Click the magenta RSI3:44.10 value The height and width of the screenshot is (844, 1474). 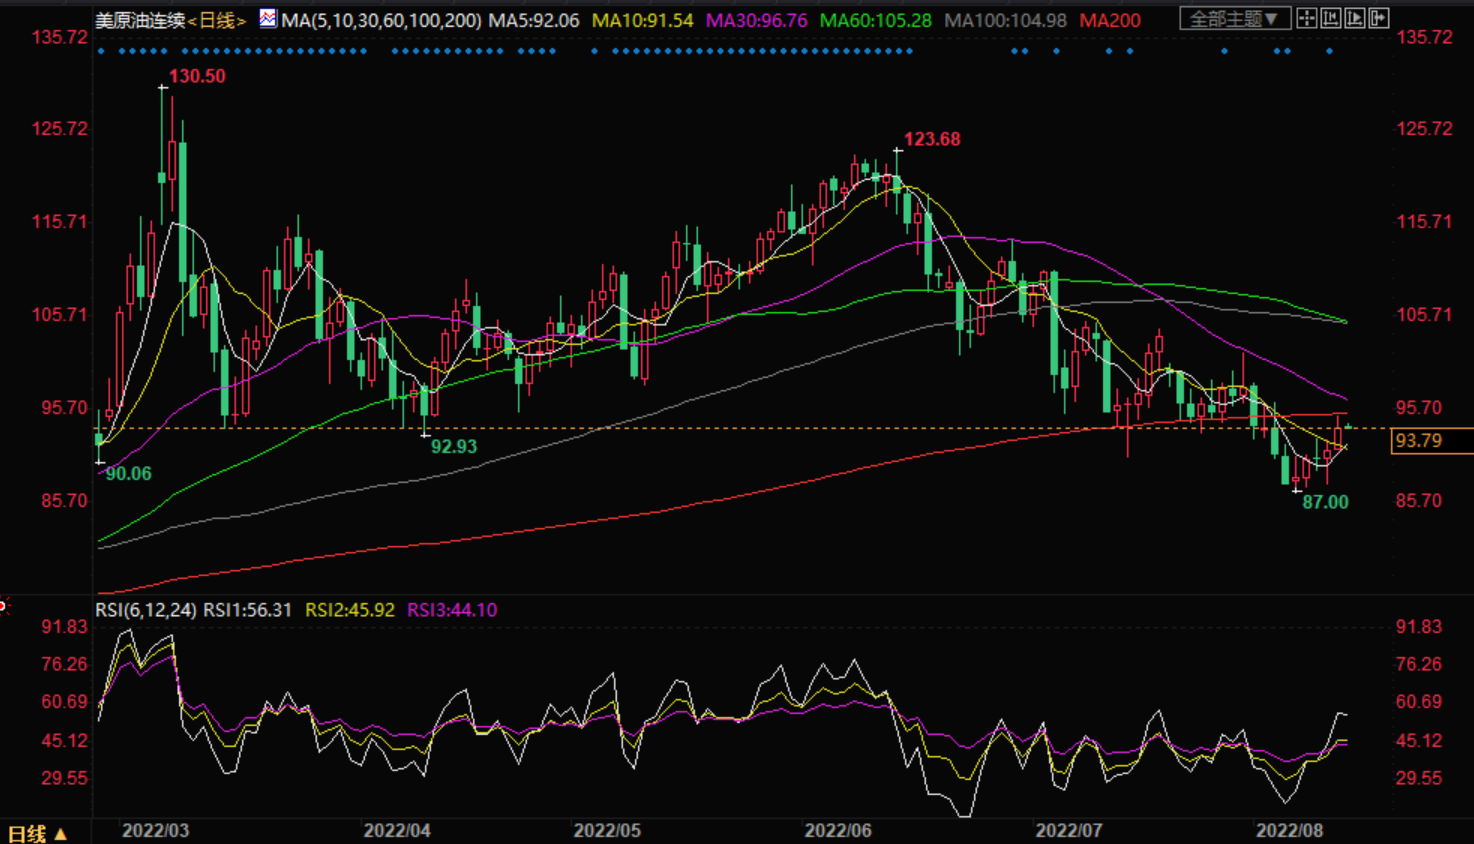(x=452, y=610)
